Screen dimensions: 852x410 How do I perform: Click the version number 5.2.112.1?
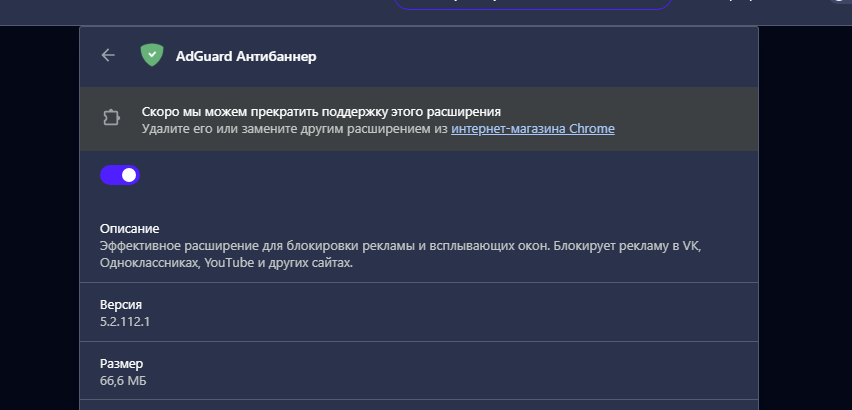point(131,321)
